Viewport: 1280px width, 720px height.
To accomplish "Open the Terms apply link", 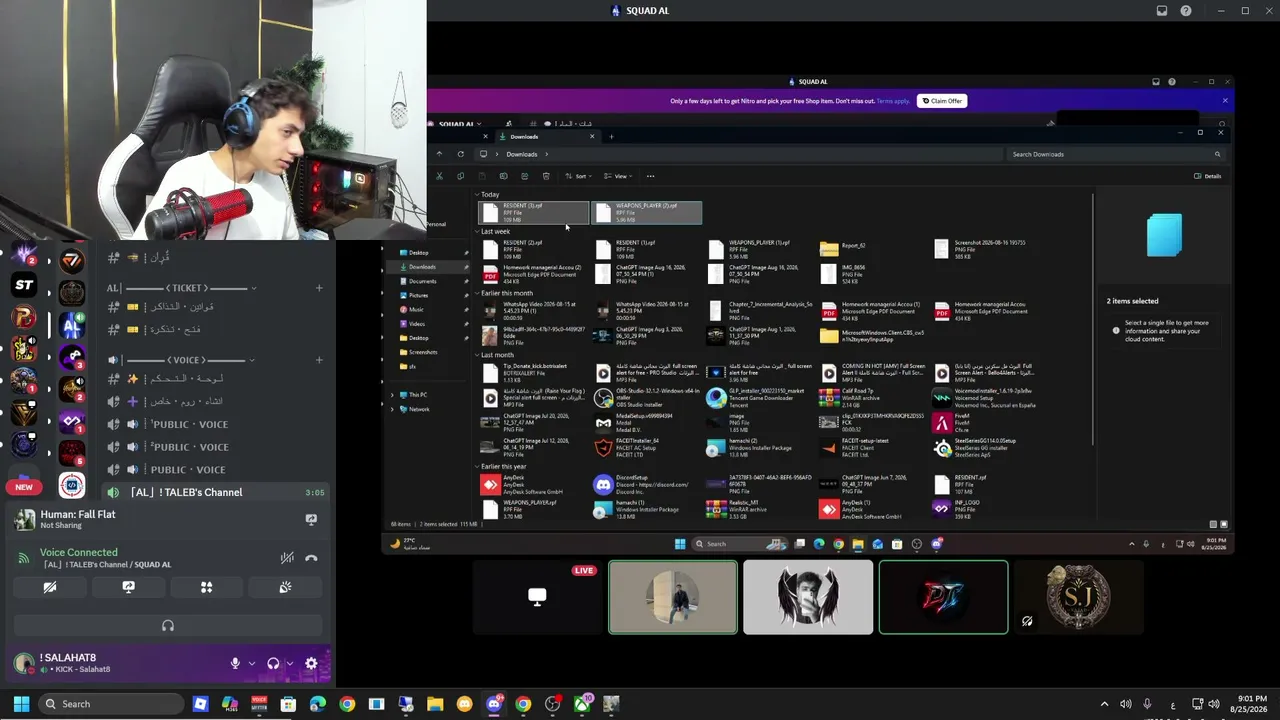I will coord(893,101).
